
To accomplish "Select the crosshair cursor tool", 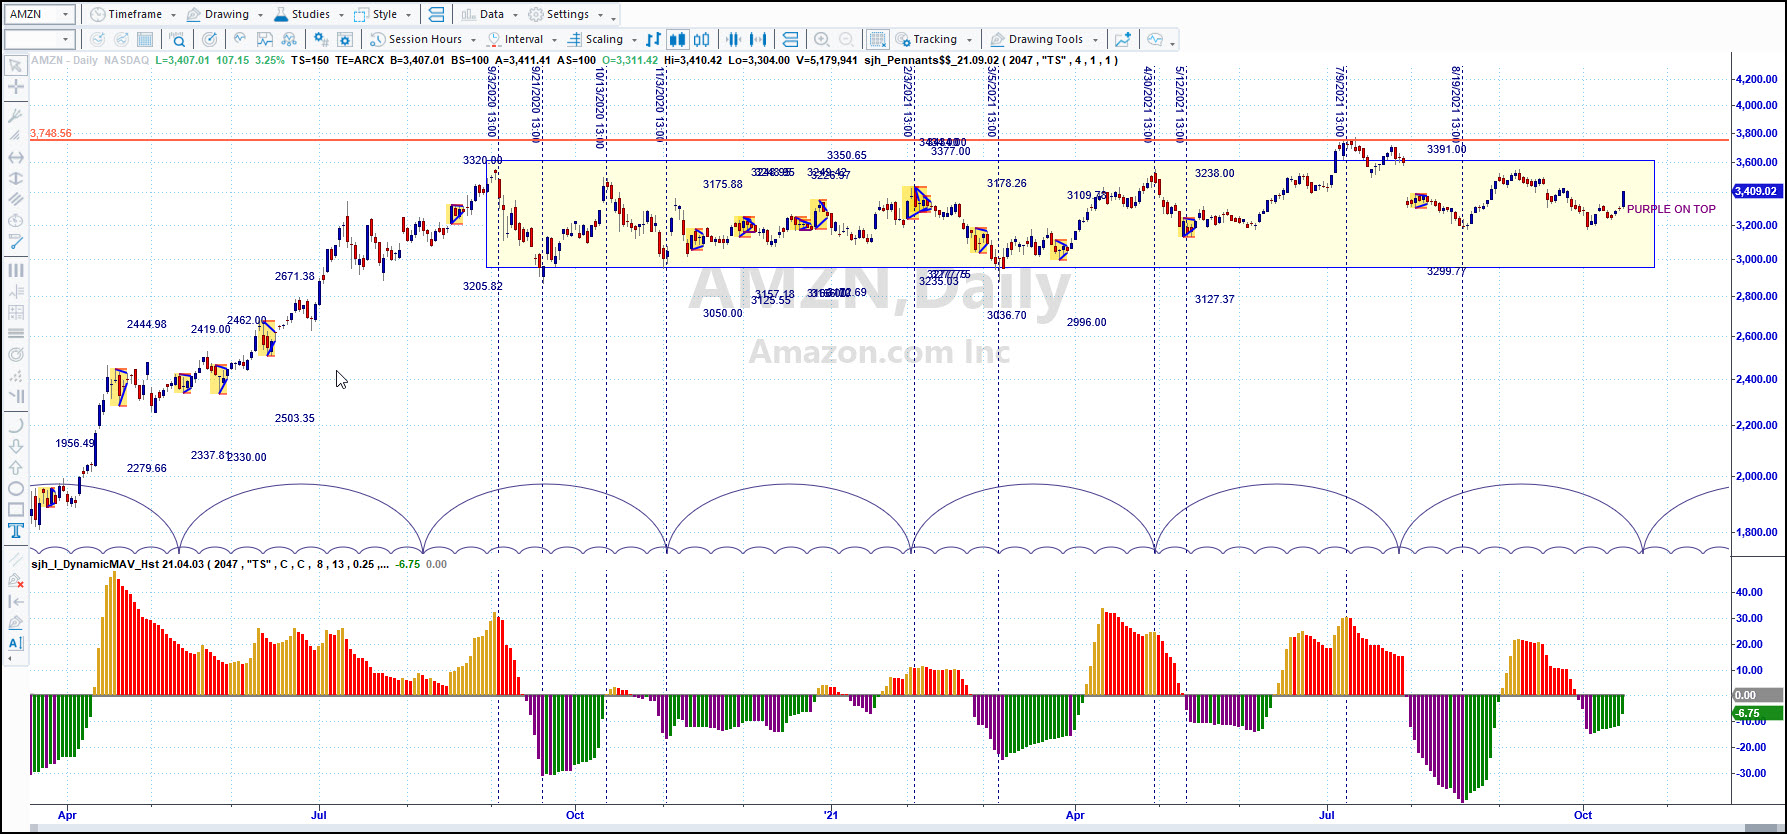I will click(15, 87).
